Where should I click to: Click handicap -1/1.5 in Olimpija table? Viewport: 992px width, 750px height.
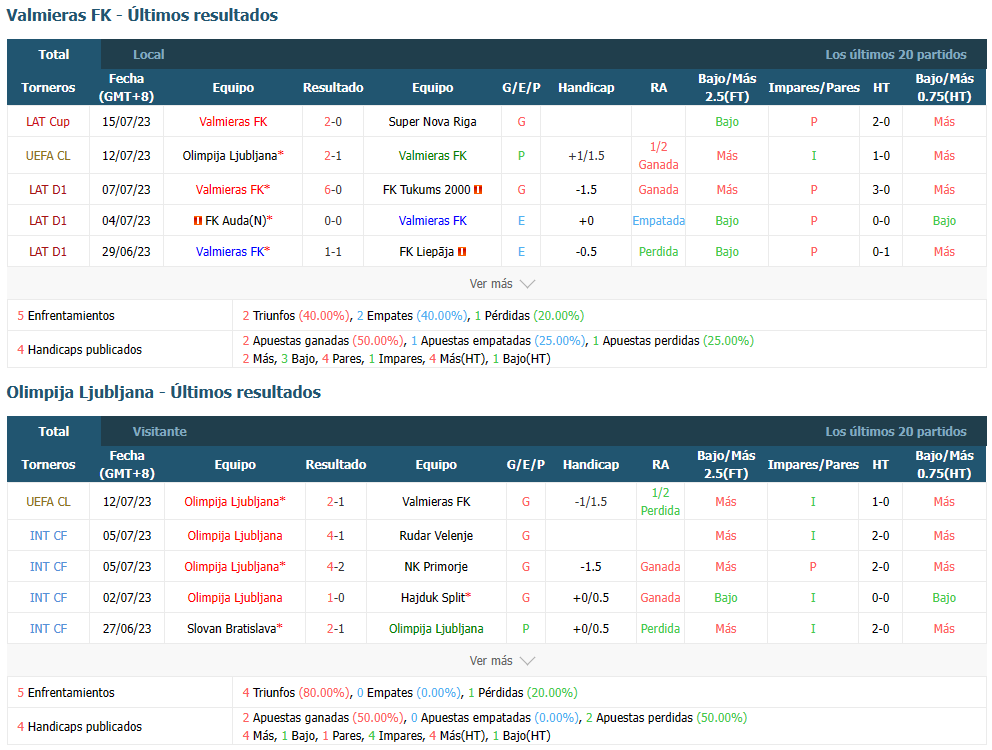pyautogui.click(x=590, y=502)
